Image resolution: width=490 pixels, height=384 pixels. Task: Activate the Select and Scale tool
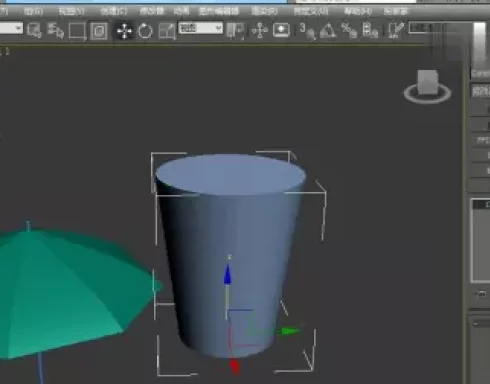pyautogui.click(x=167, y=31)
